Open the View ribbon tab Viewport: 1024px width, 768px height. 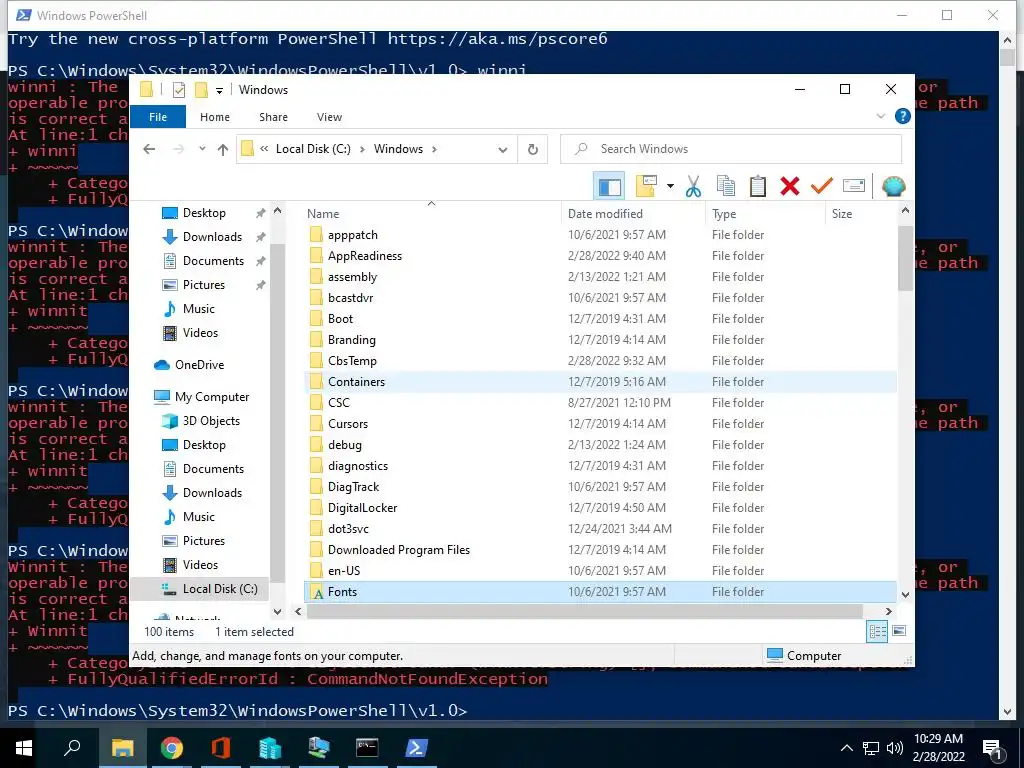(x=329, y=117)
